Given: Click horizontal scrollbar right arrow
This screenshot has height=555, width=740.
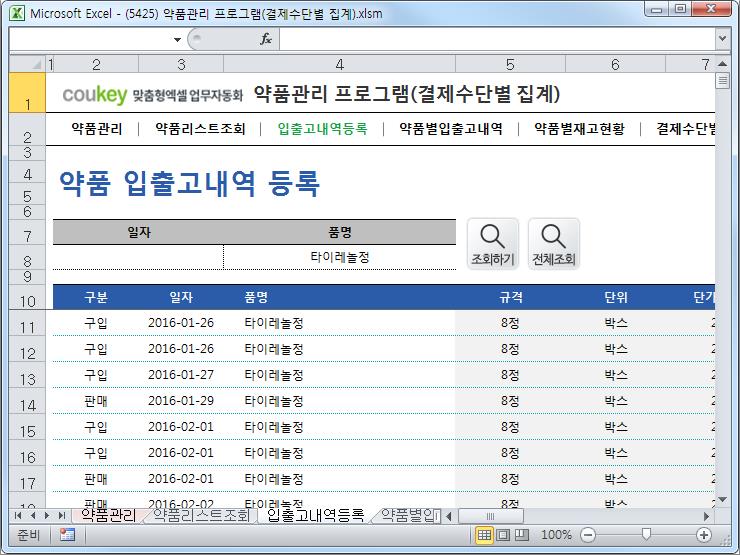Looking at the screenshot, I should (706, 516).
